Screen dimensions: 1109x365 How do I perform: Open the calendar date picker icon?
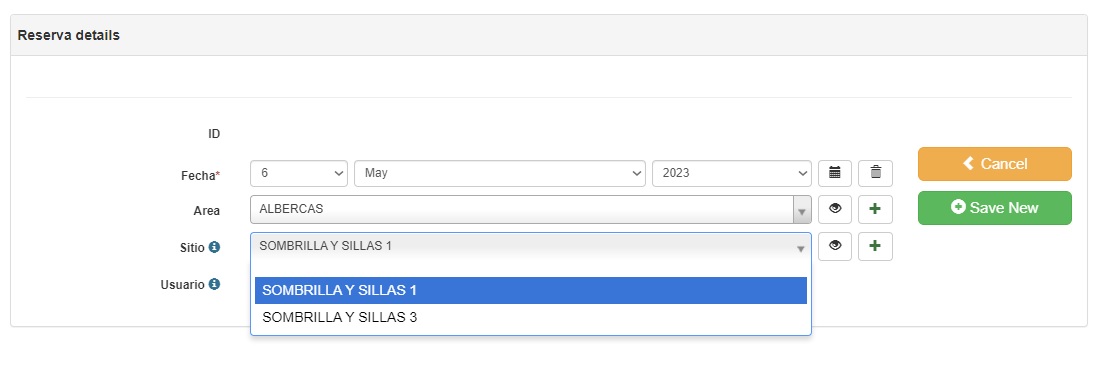[835, 173]
